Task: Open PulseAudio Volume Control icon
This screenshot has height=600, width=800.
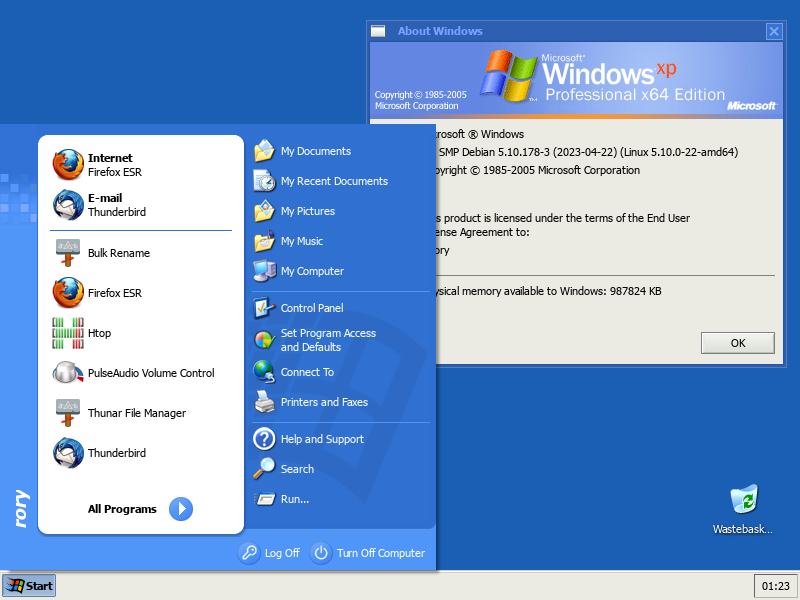Action: (68, 372)
